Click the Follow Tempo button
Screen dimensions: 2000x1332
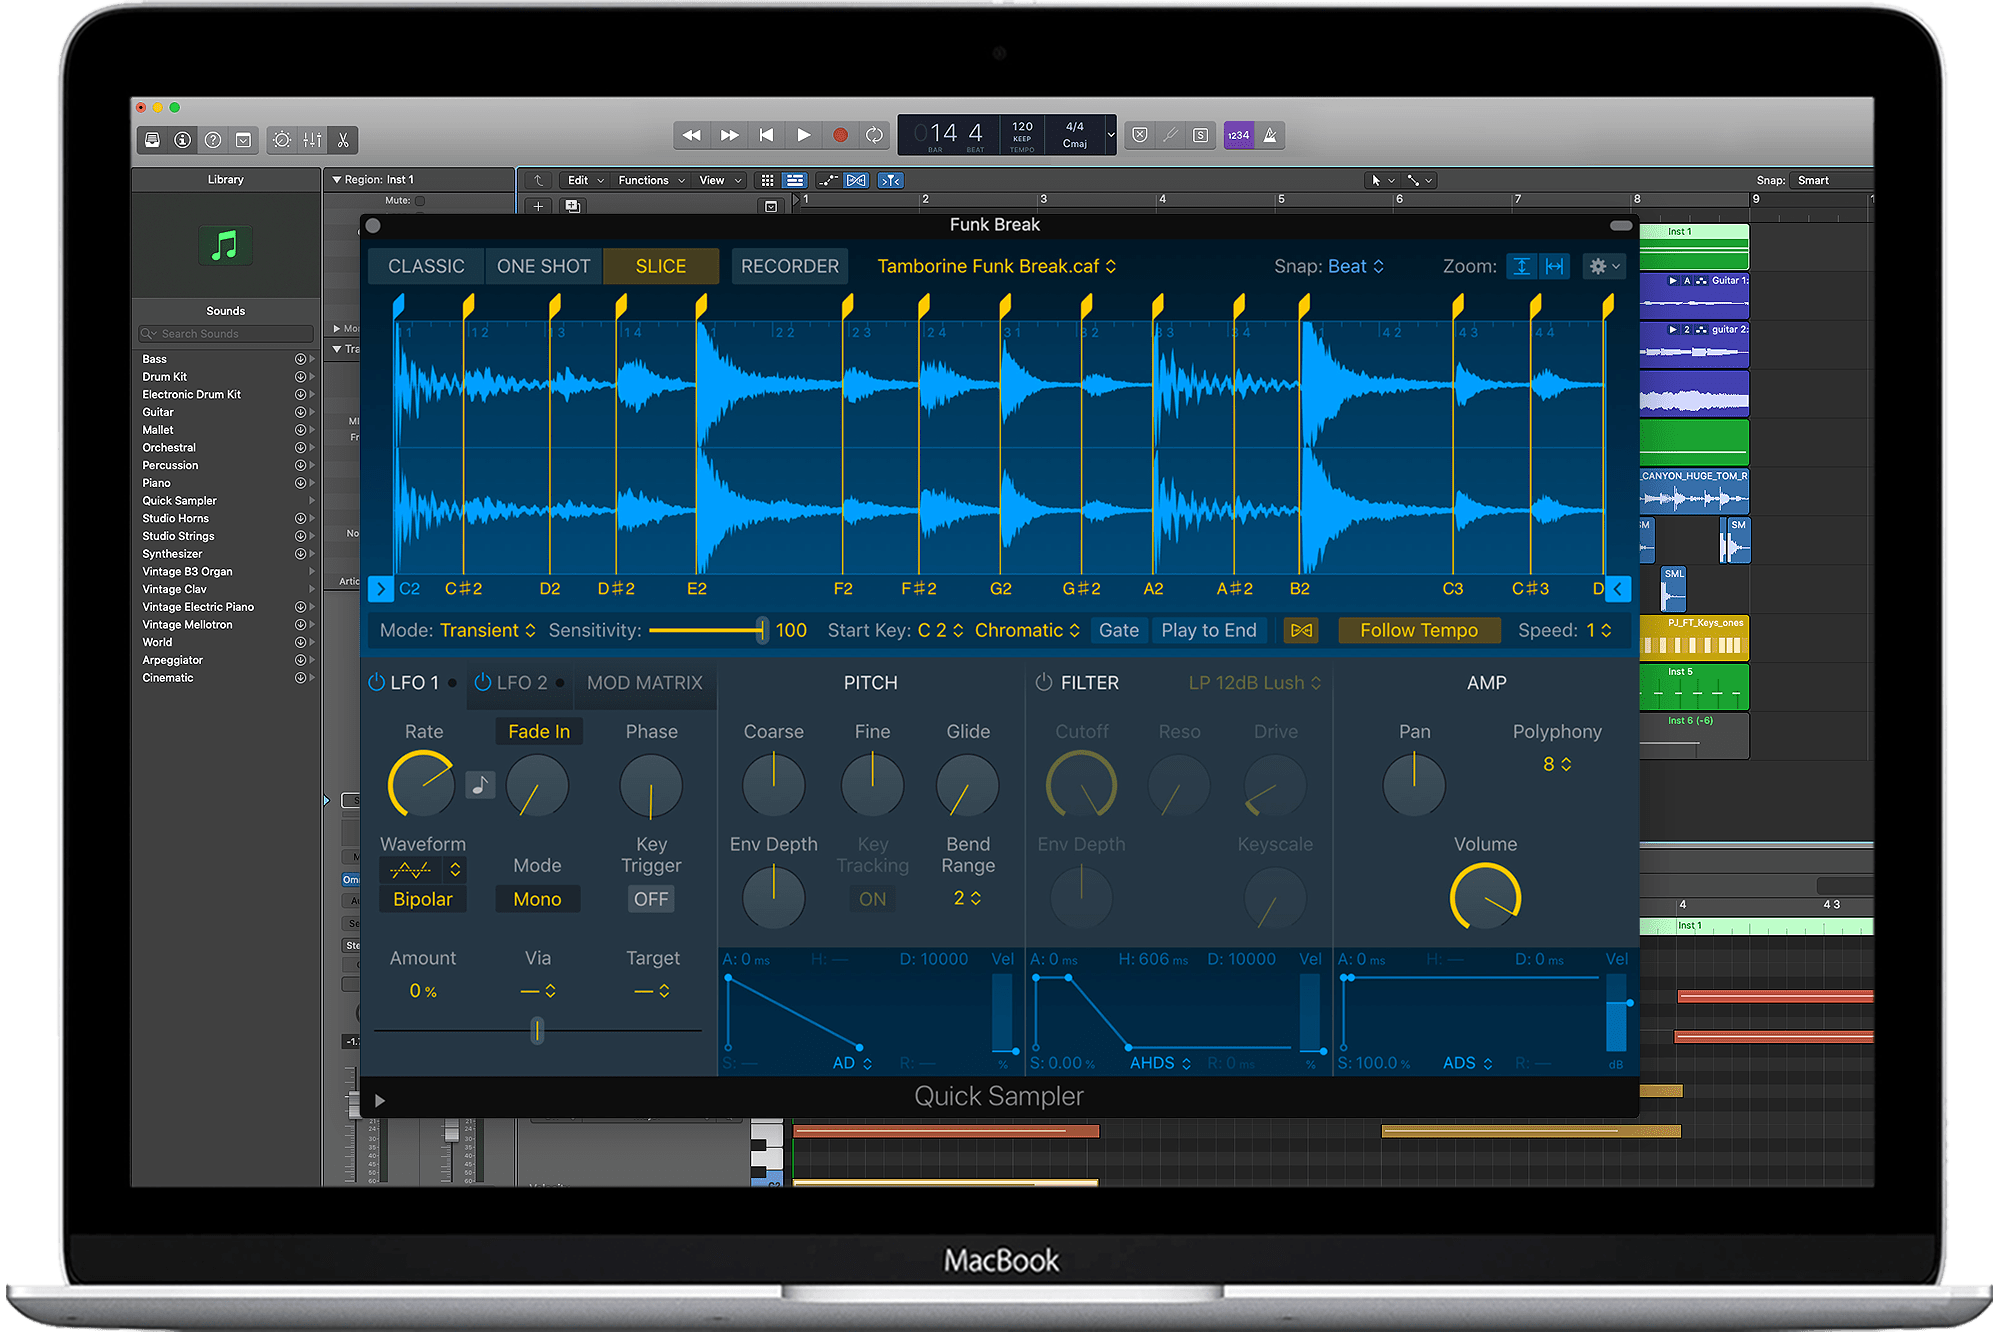[1418, 630]
